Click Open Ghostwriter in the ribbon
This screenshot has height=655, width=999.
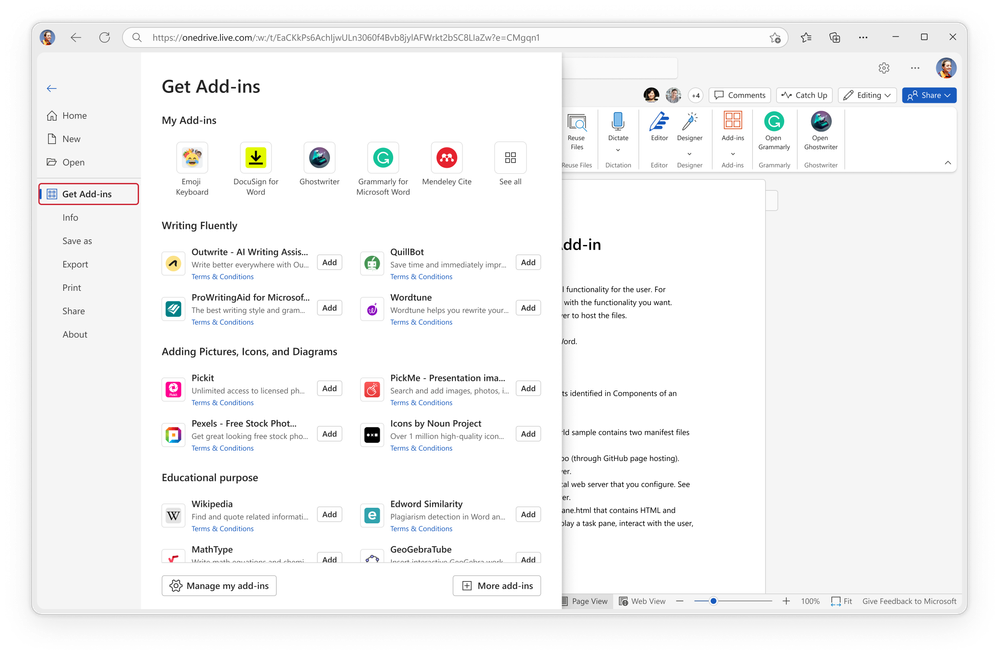tap(821, 131)
